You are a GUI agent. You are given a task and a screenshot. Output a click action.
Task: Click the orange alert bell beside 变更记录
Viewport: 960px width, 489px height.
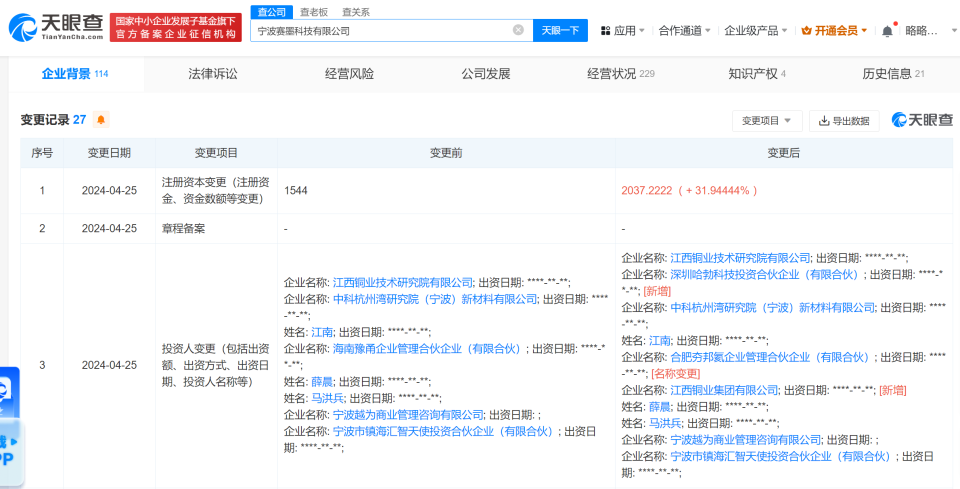pos(101,120)
